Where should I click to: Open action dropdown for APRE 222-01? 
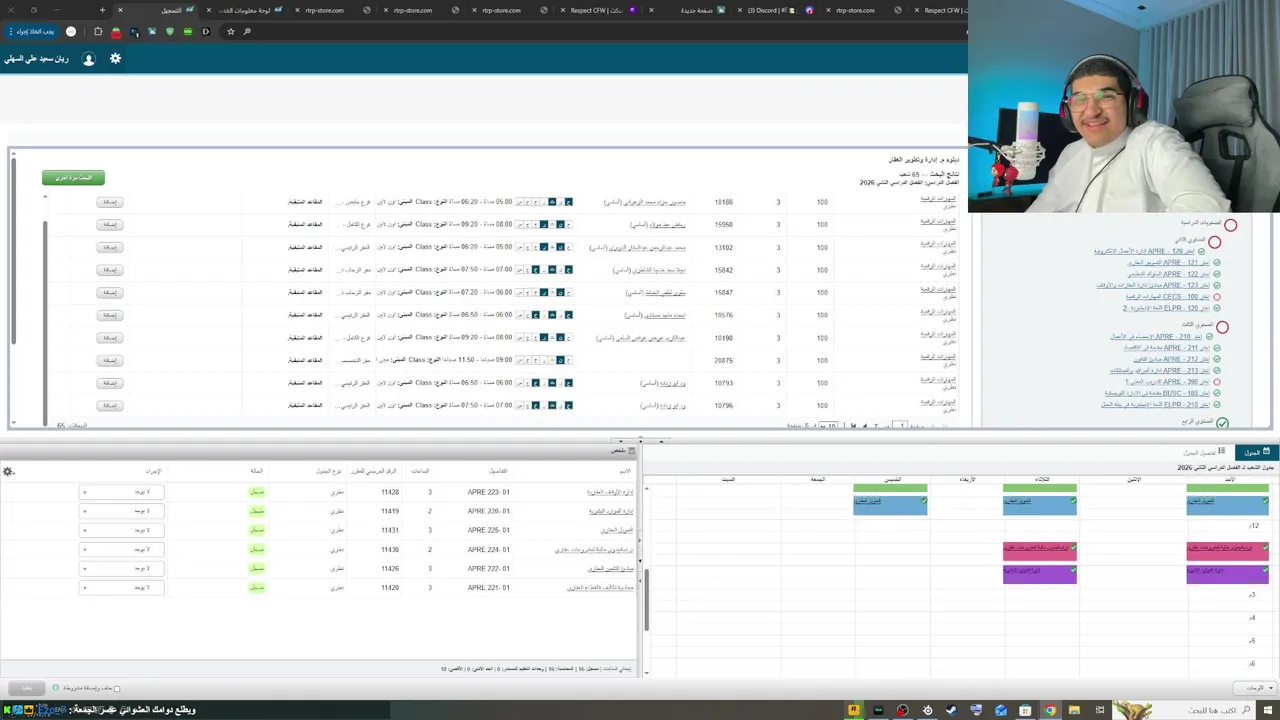click(121, 568)
